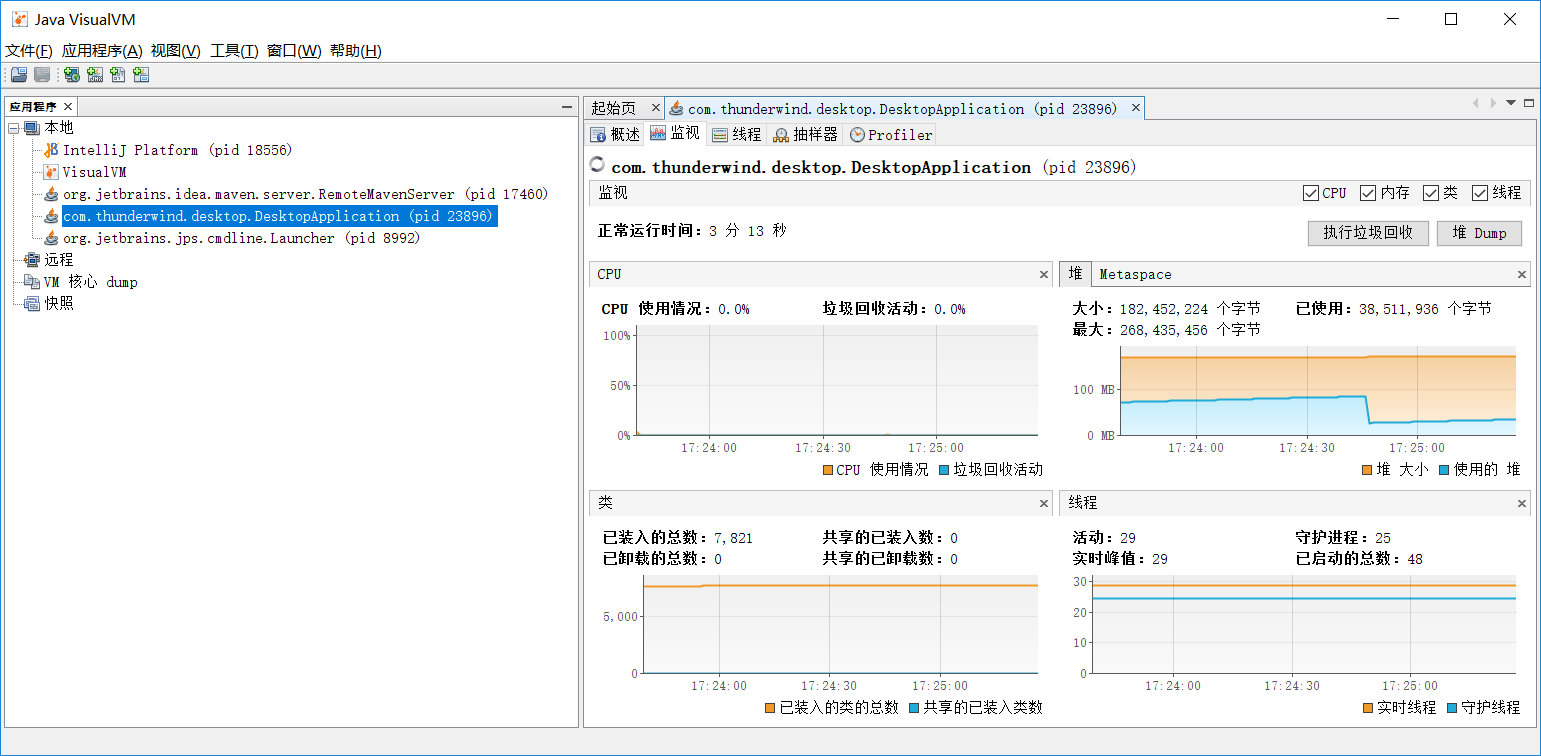Uncheck the 线程 threads checkbox

pyautogui.click(x=1480, y=193)
